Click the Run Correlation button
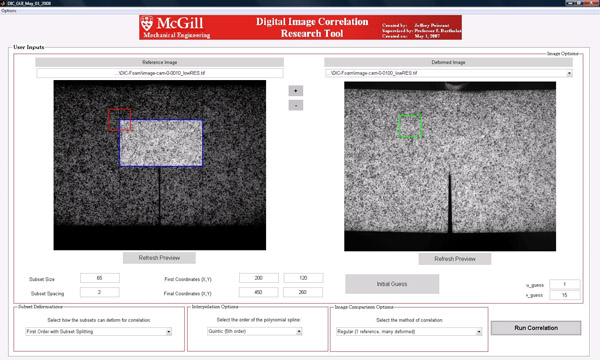 tap(536, 328)
